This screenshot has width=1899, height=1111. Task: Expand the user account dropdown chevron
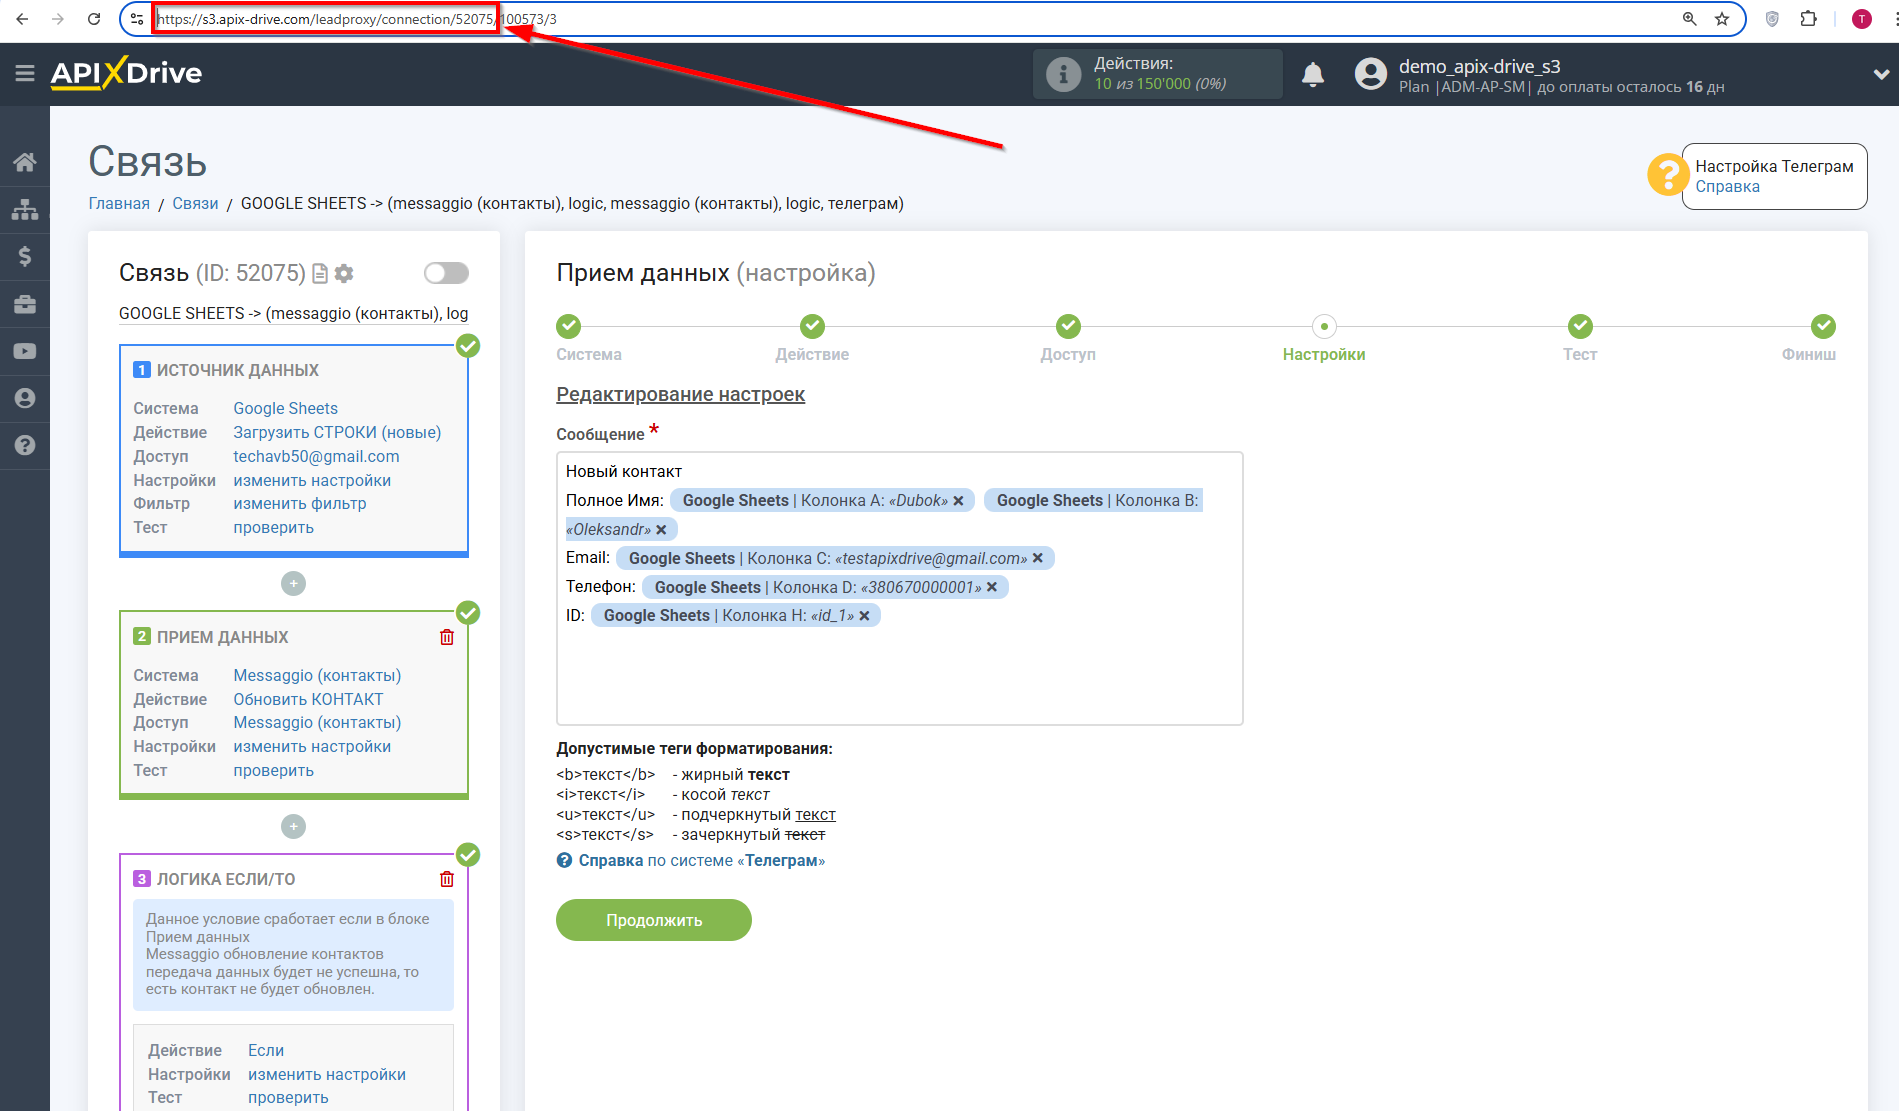coord(1880,74)
